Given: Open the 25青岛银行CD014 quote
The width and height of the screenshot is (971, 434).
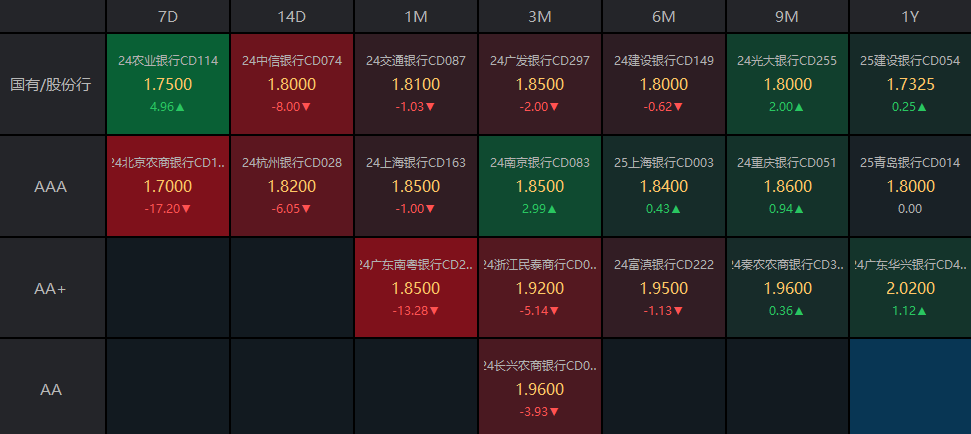Looking at the screenshot, I should pyautogui.click(x=910, y=186).
